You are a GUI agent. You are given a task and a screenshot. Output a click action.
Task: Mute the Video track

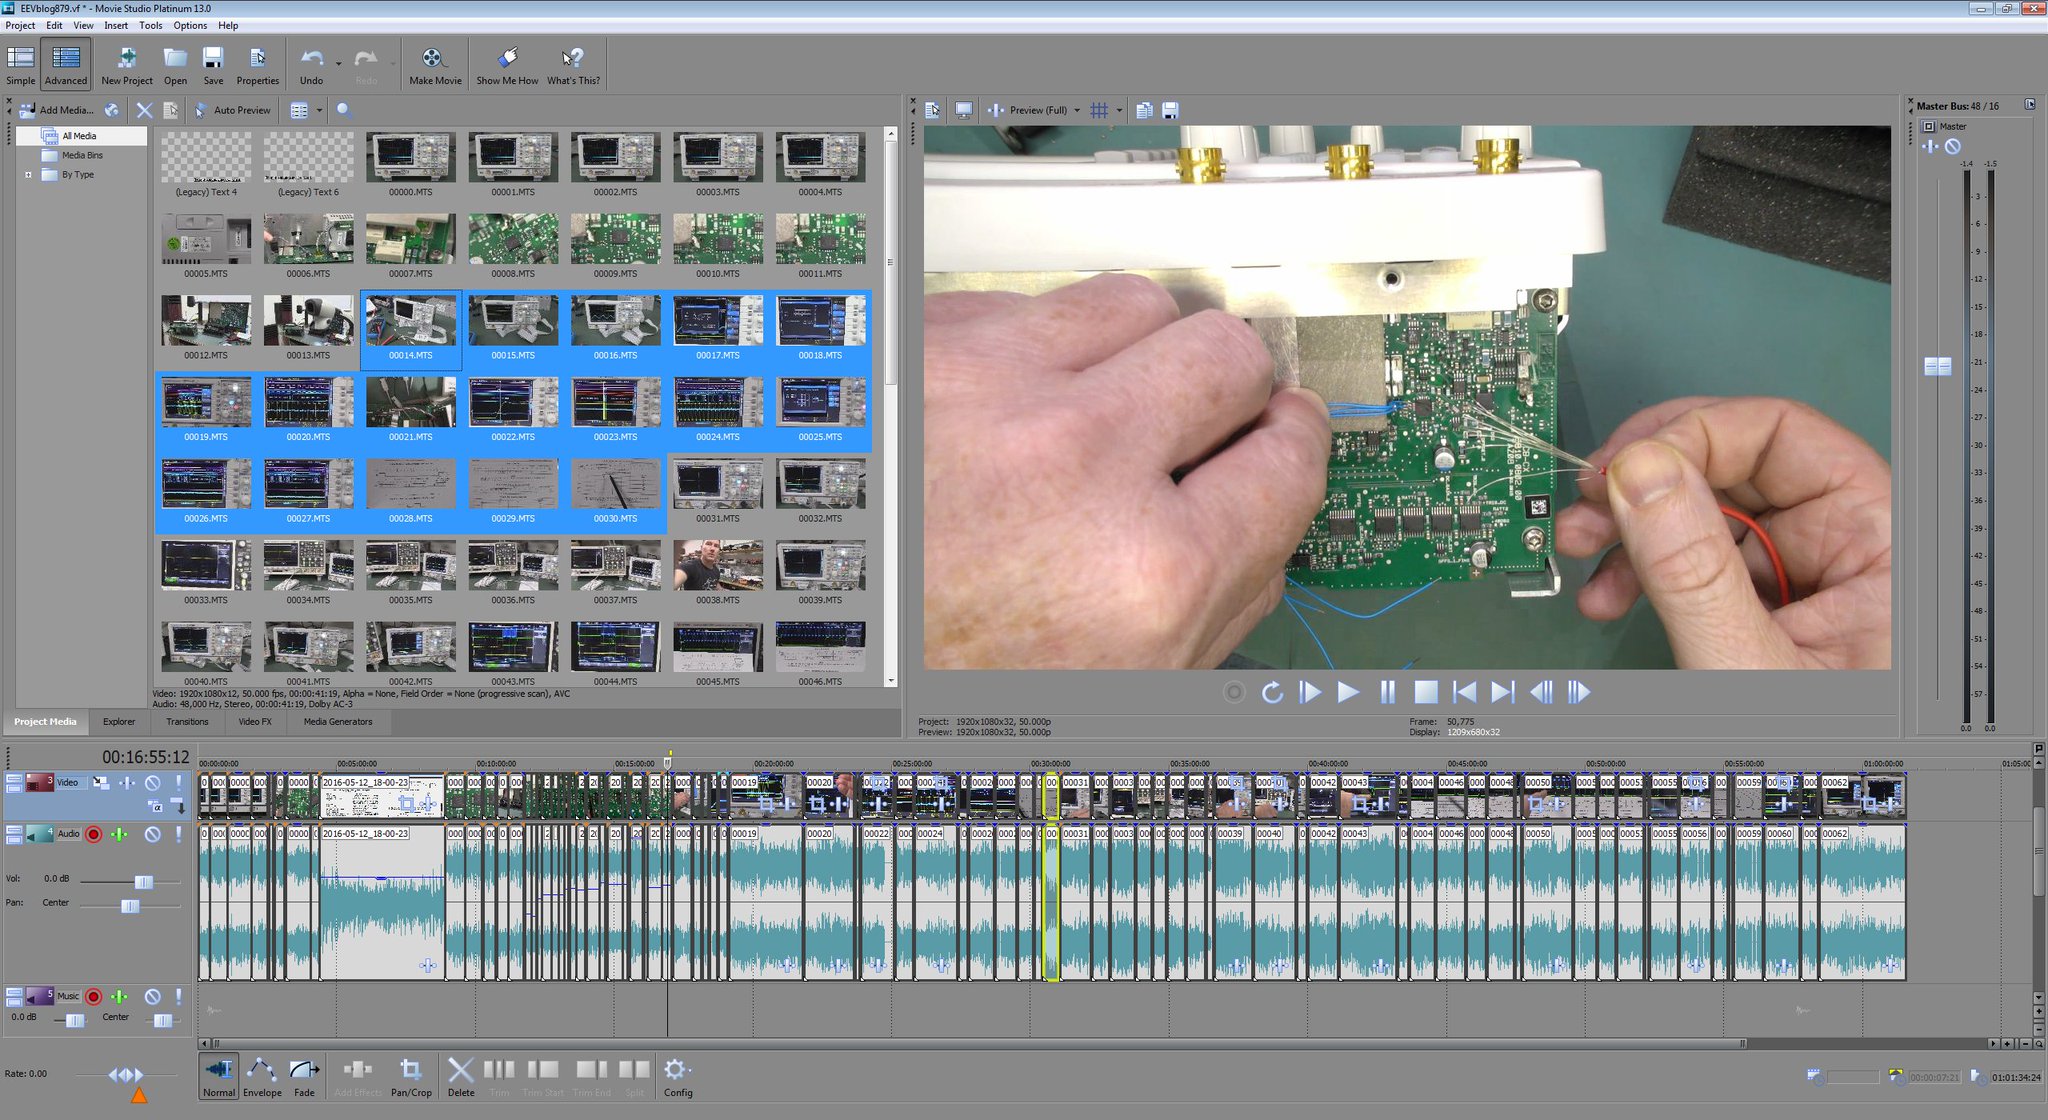152,783
